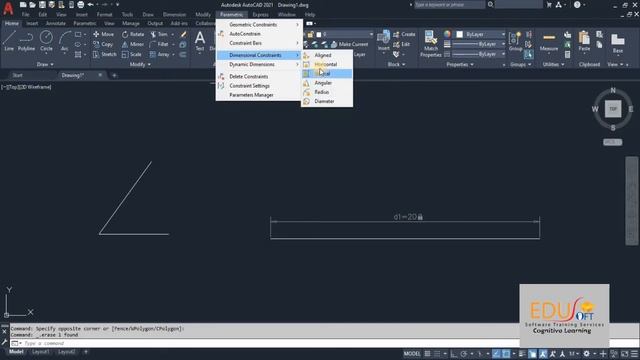Click Delete Constraints menu entry

click(259, 76)
